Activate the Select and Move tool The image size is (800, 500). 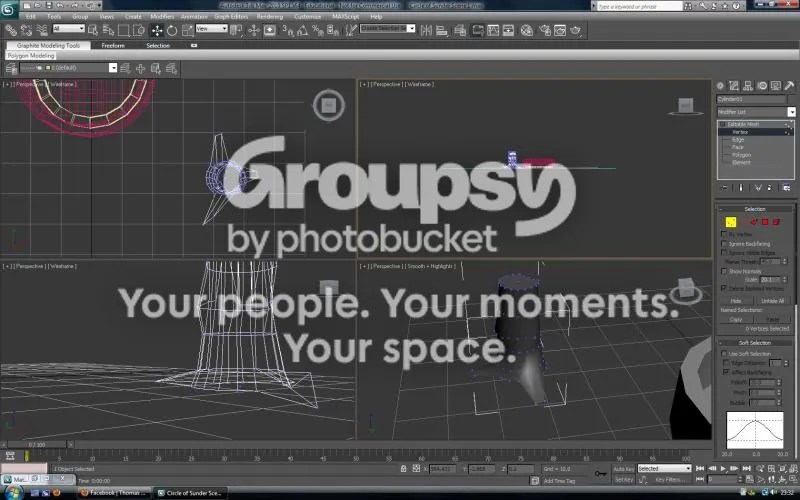click(157, 31)
